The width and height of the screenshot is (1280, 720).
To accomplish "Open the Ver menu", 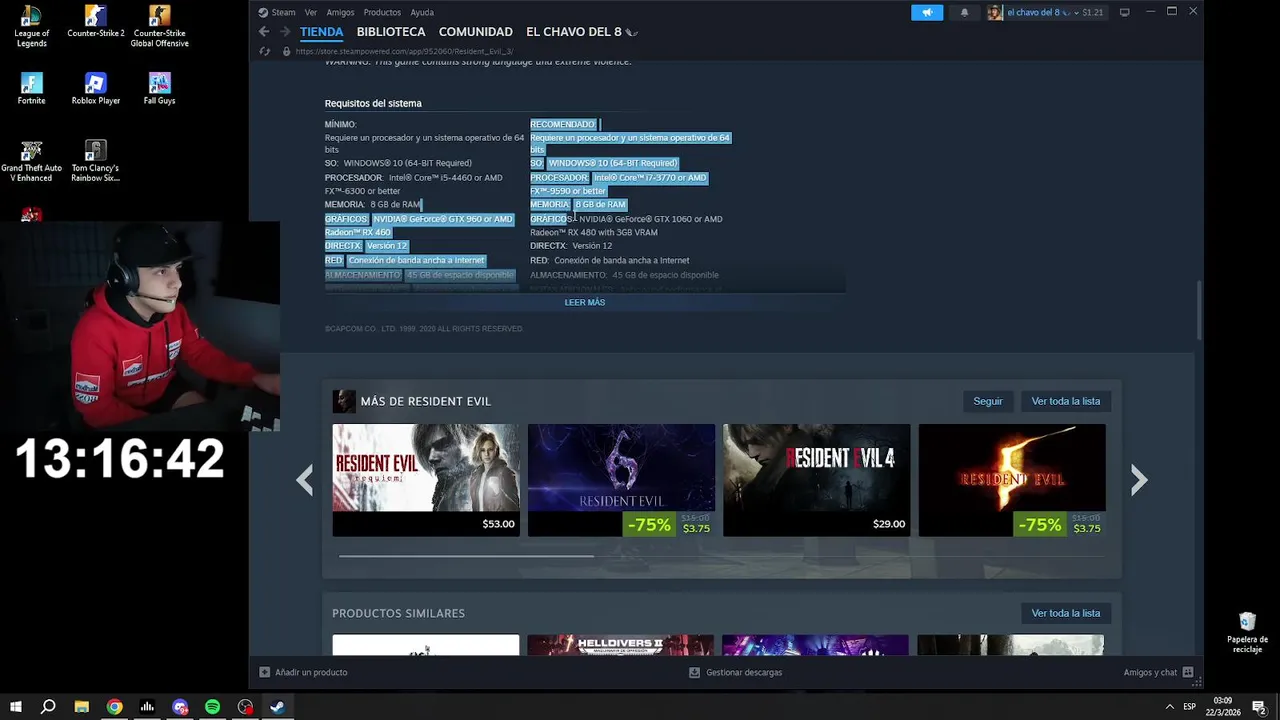I will 311,12.
